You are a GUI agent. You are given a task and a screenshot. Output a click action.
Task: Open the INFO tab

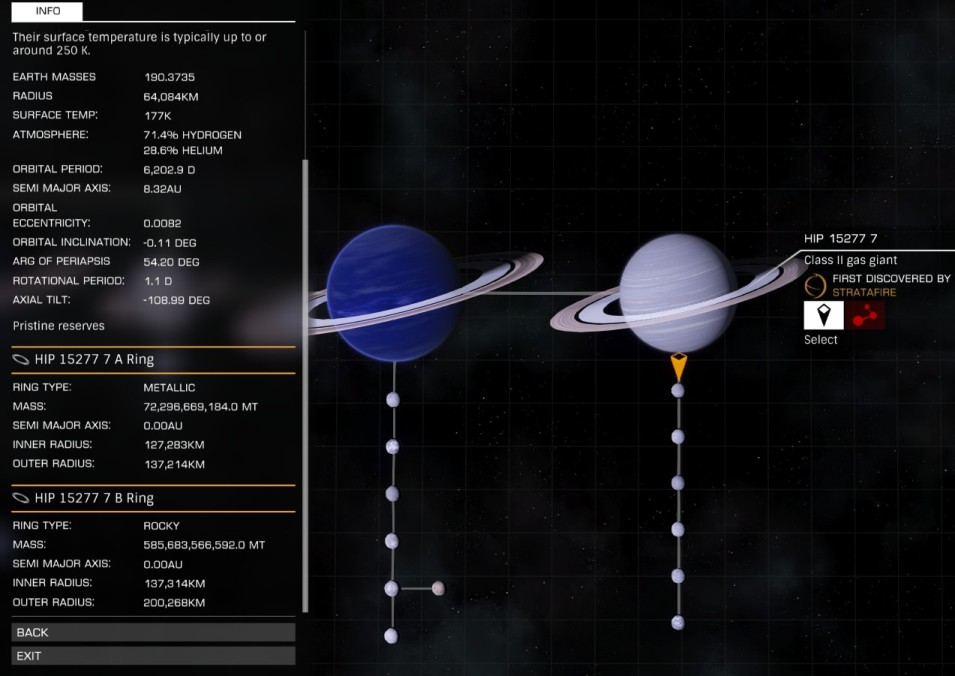(47, 11)
